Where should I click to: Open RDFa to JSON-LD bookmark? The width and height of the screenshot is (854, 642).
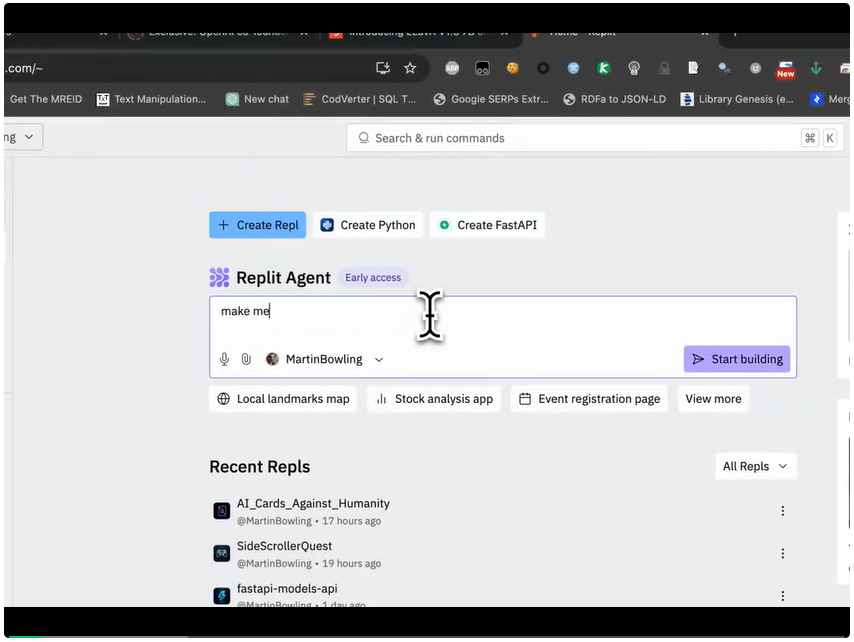coord(614,99)
